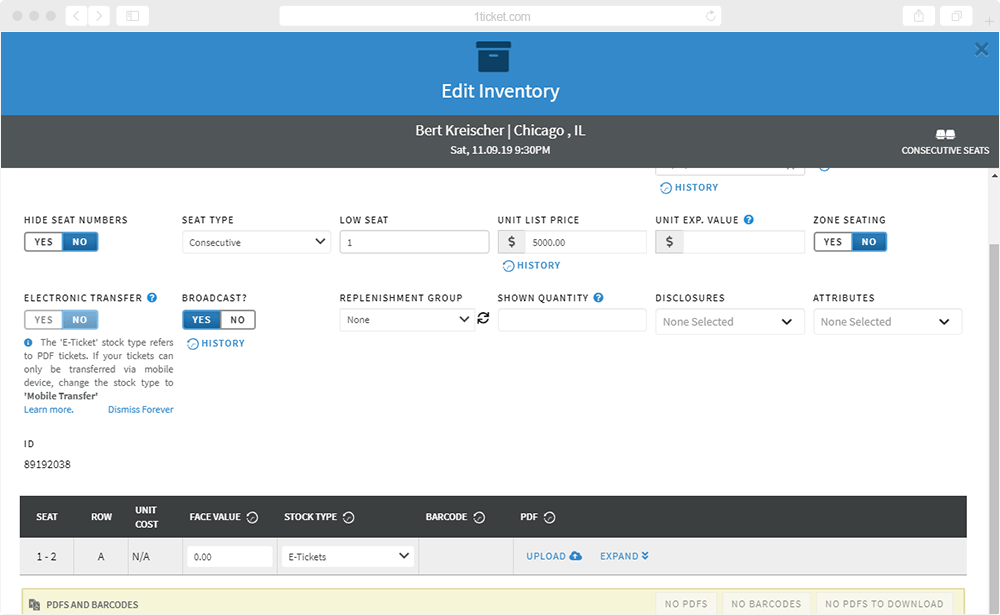Click the Barcode column history icon
This screenshot has height=615, width=1000.
(479, 517)
